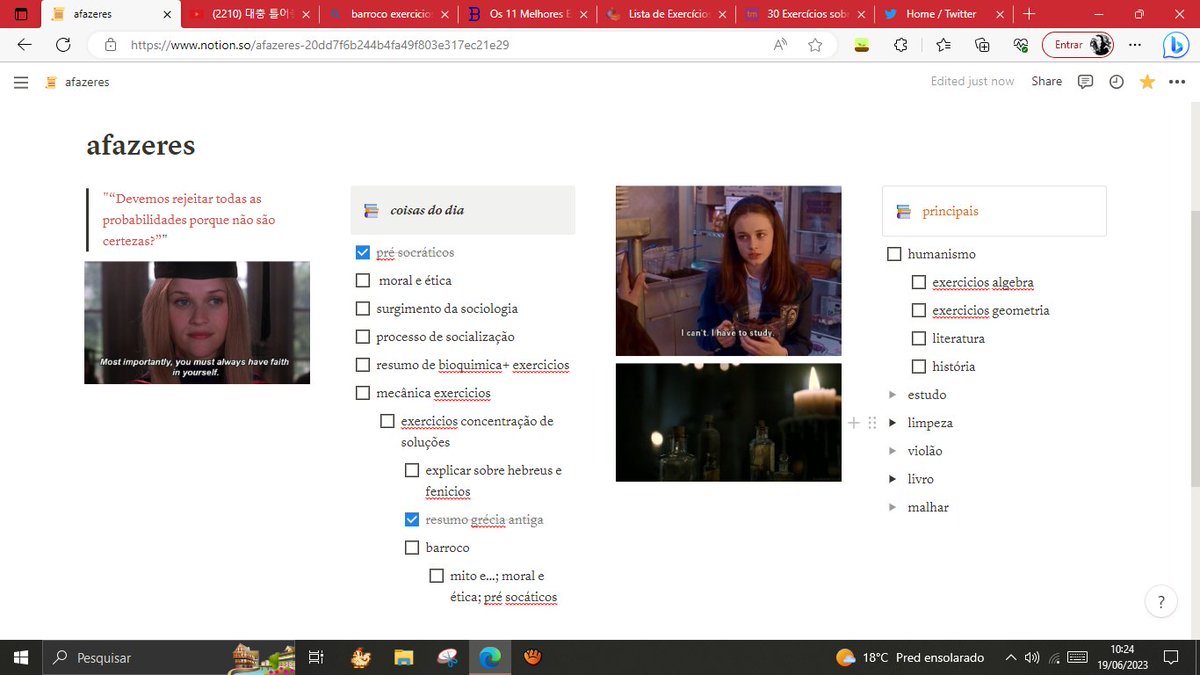The width and height of the screenshot is (1200, 675).
Task: Open the Collections icon
Action: 982,45
